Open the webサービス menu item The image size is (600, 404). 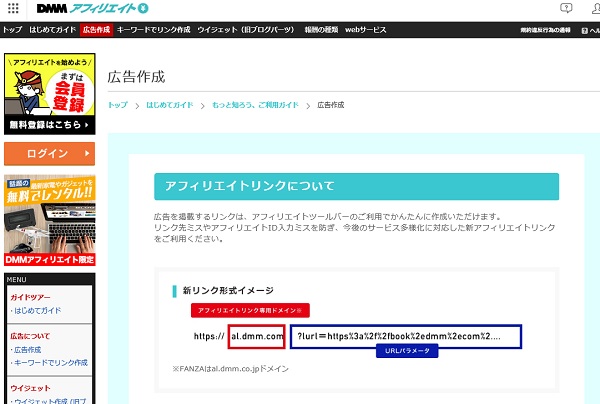[365, 30]
